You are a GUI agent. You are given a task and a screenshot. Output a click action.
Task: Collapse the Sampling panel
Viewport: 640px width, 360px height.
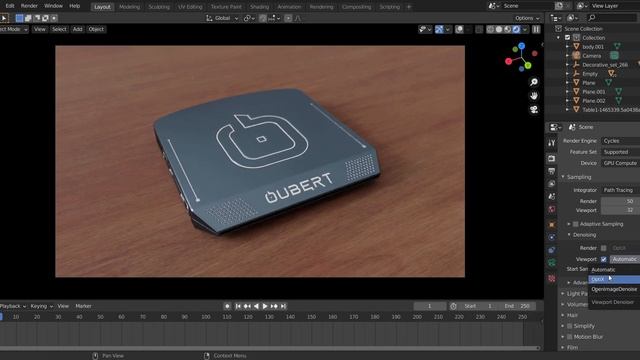563,177
